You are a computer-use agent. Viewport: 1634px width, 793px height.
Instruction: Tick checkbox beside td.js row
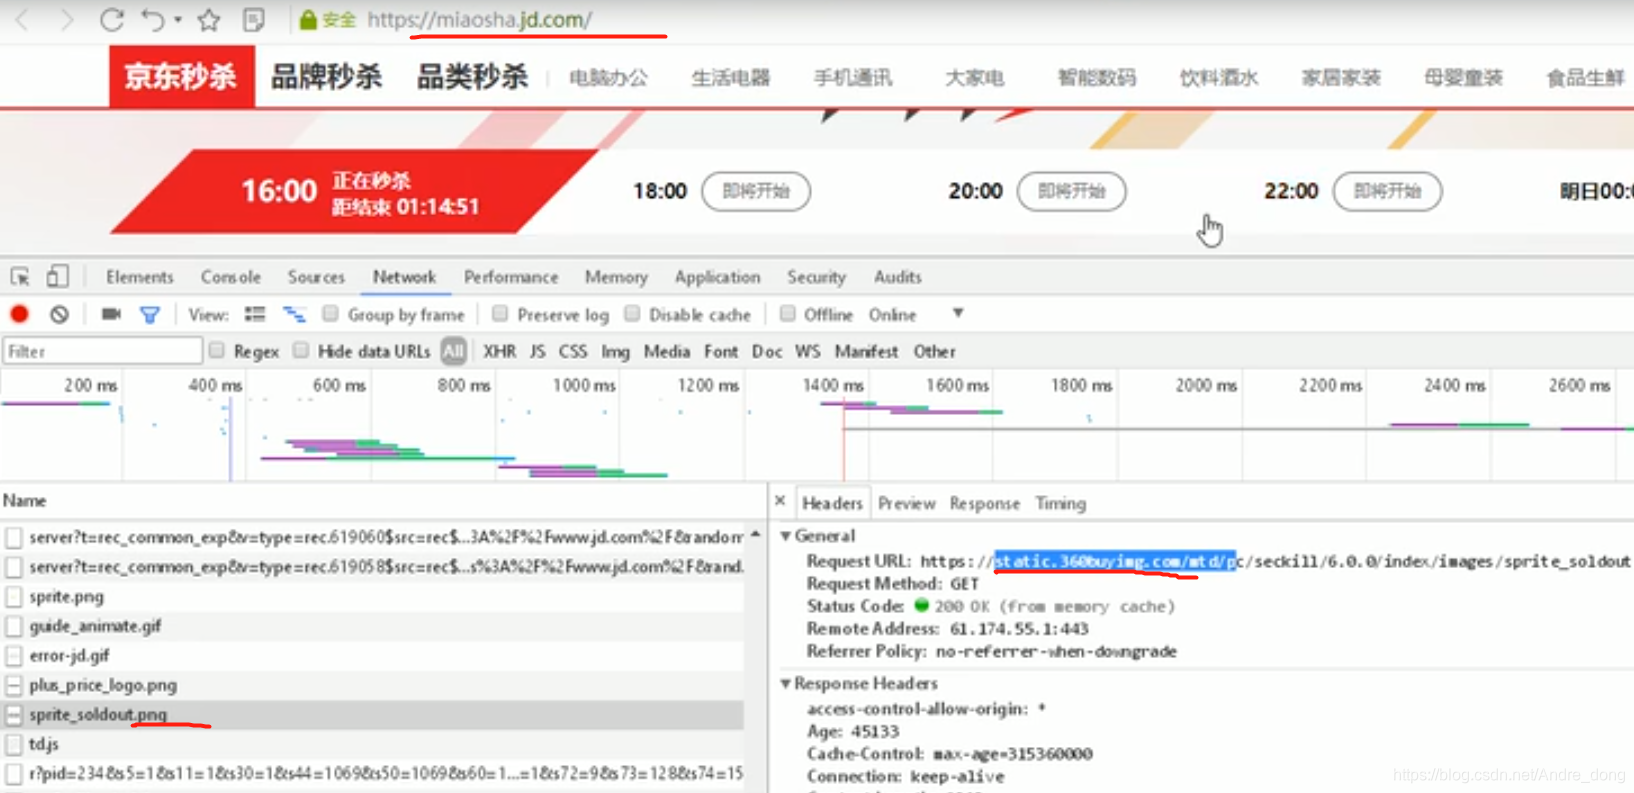(14, 744)
